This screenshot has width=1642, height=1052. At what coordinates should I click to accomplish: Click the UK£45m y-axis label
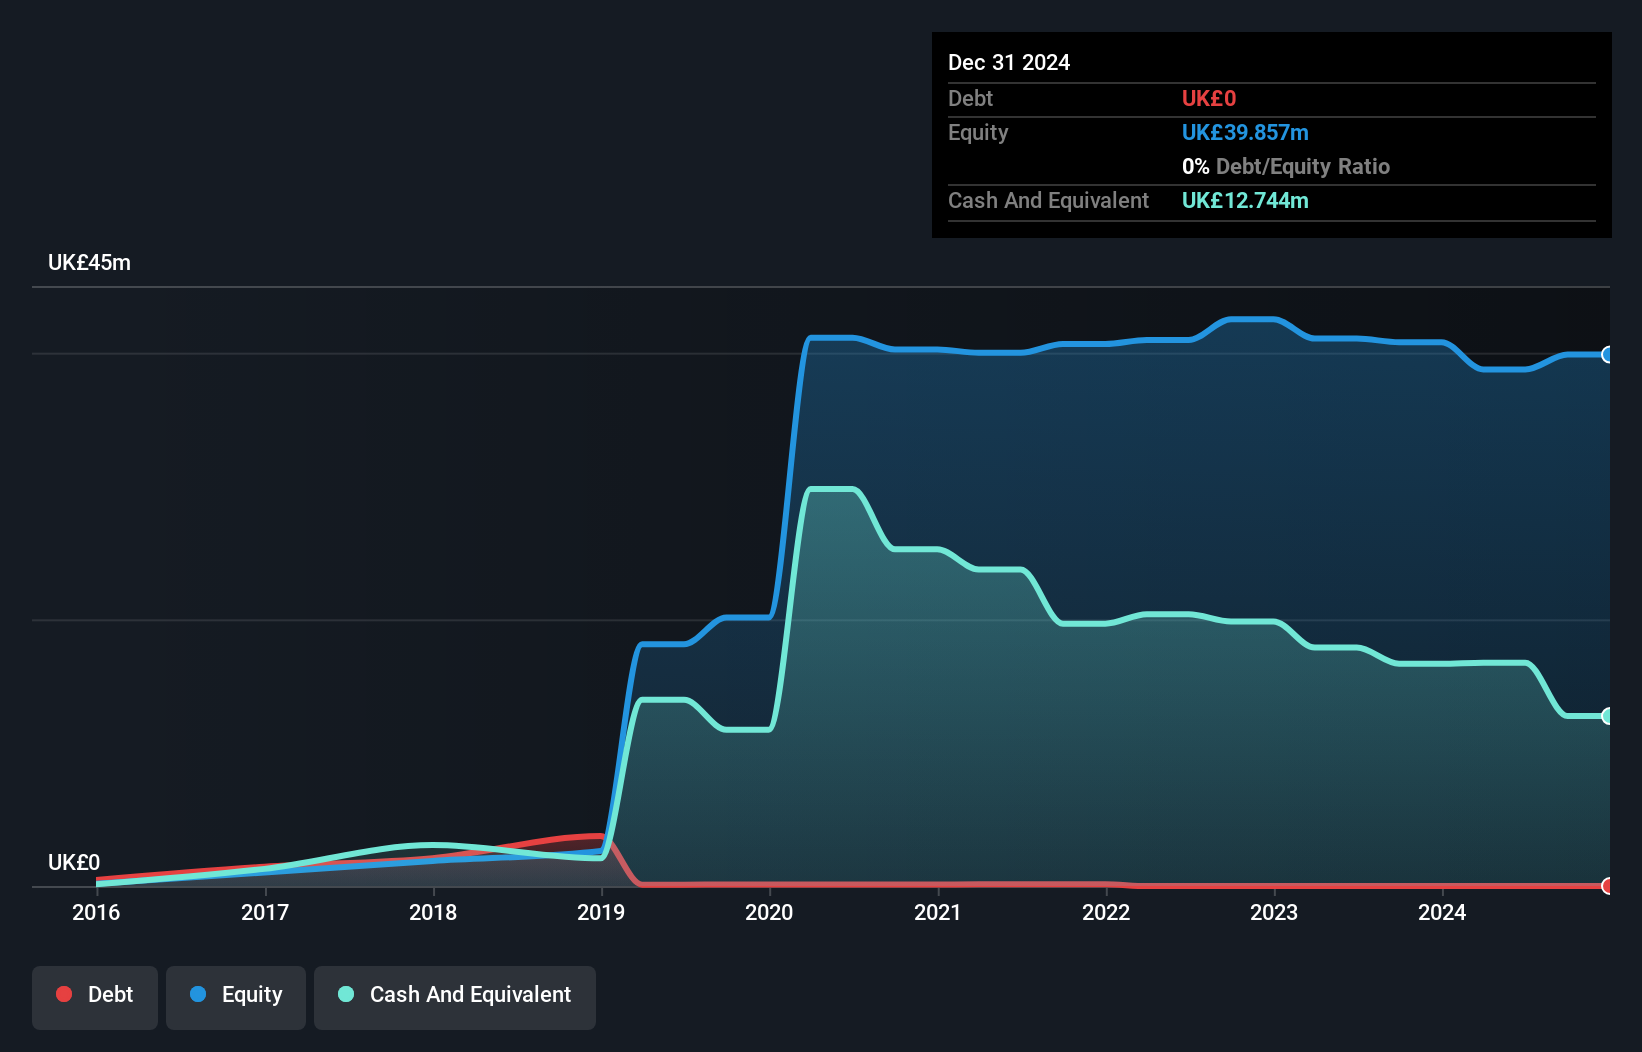tap(89, 263)
